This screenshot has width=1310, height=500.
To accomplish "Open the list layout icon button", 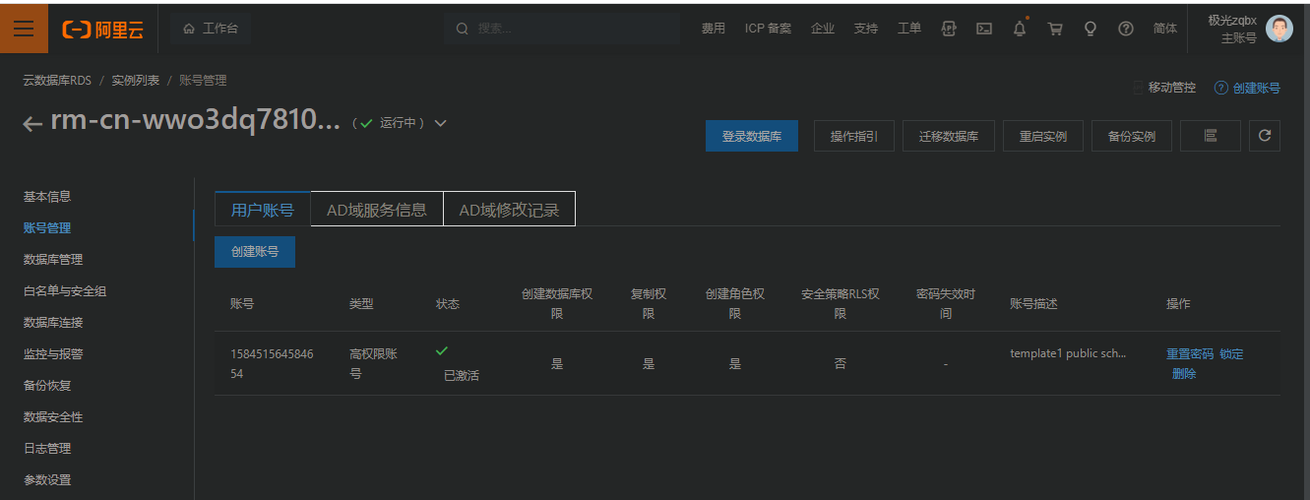I will pos(1210,135).
